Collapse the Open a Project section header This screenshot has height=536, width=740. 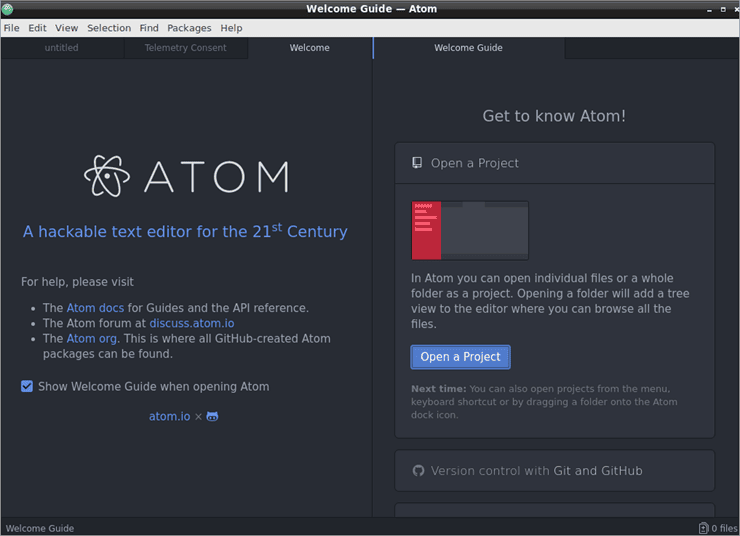tap(555, 163)
